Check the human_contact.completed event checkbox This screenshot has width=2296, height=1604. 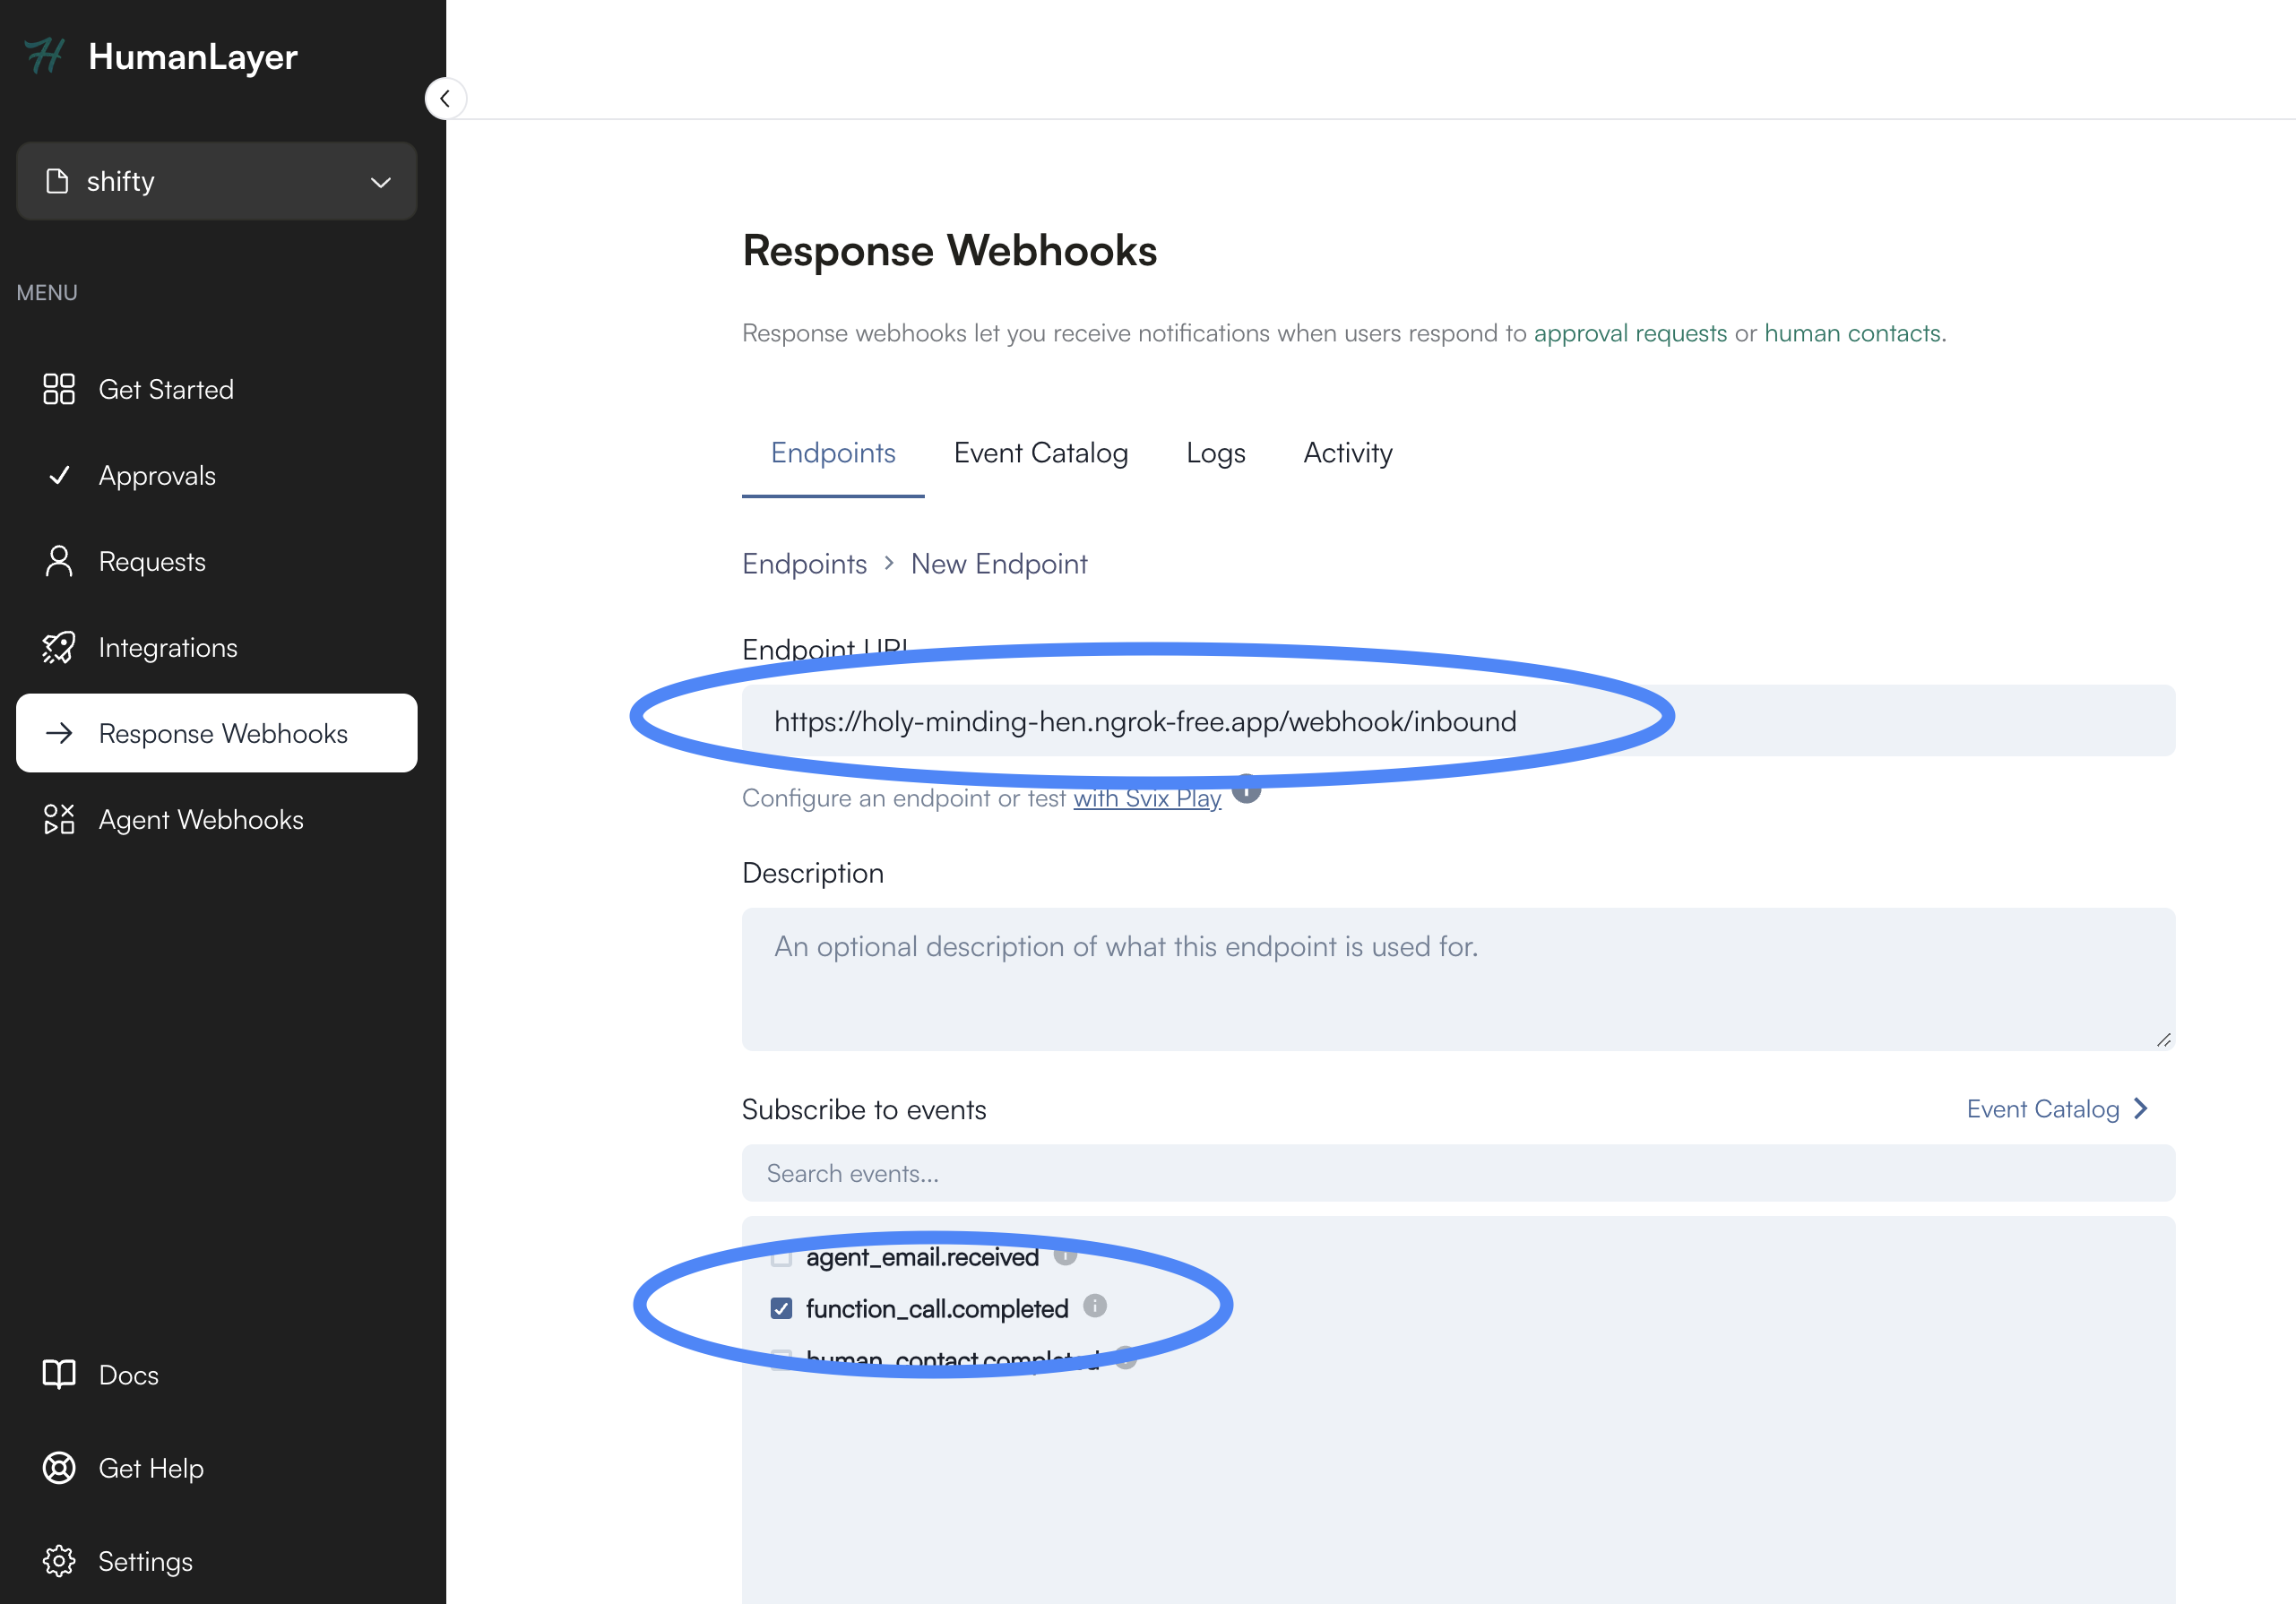click(x=781, y=1358)
